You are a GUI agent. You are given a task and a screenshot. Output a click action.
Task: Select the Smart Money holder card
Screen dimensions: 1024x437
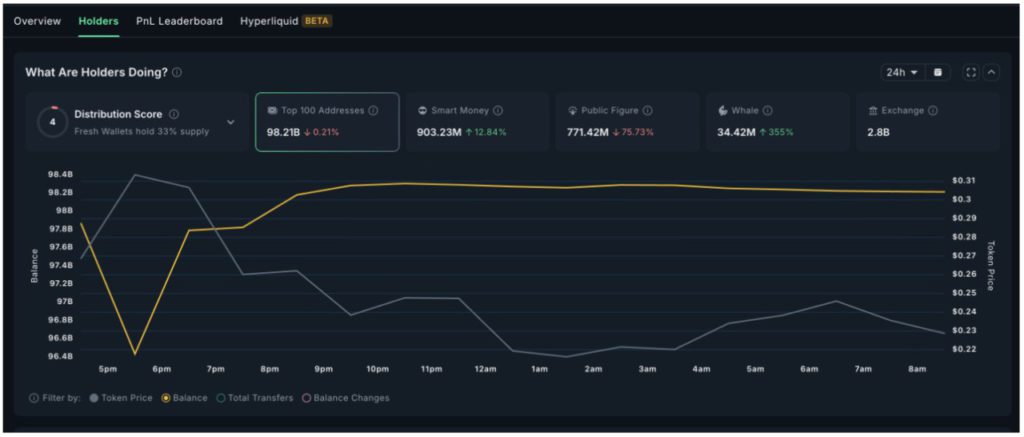pyautogui.click(x=478, y=122)
